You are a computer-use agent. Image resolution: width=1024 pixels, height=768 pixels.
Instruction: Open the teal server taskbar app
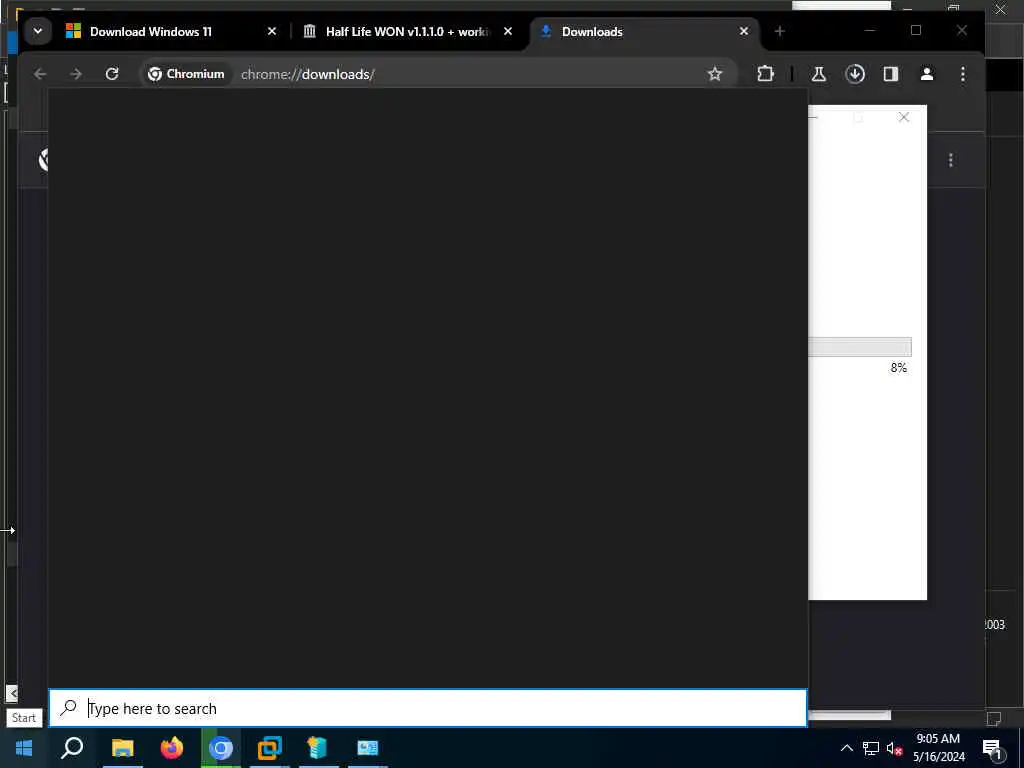tap(318, 748)
